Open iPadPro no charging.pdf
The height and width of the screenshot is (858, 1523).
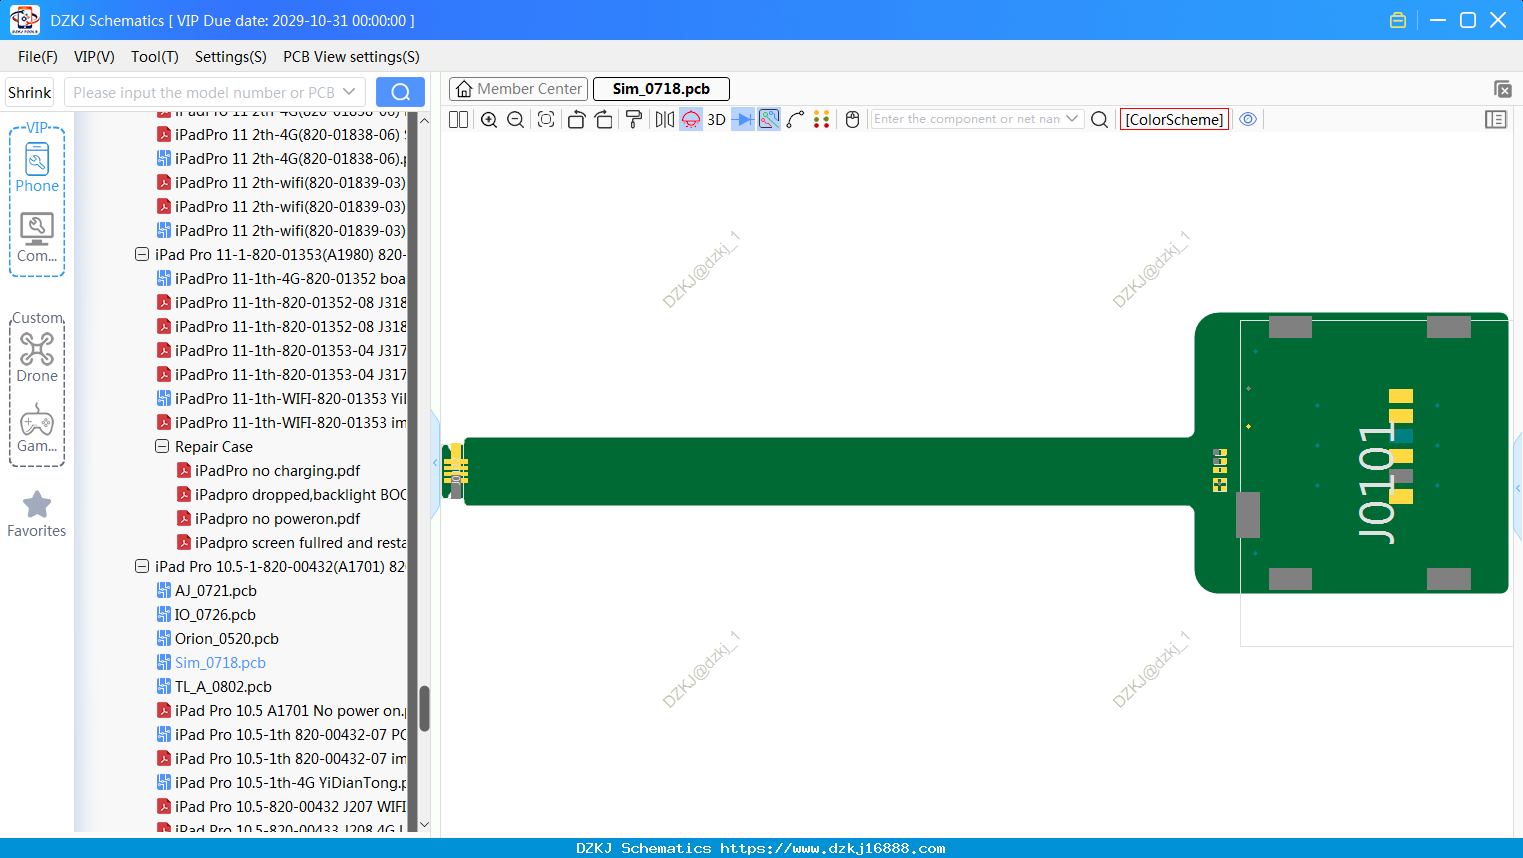tap(268, 471)
